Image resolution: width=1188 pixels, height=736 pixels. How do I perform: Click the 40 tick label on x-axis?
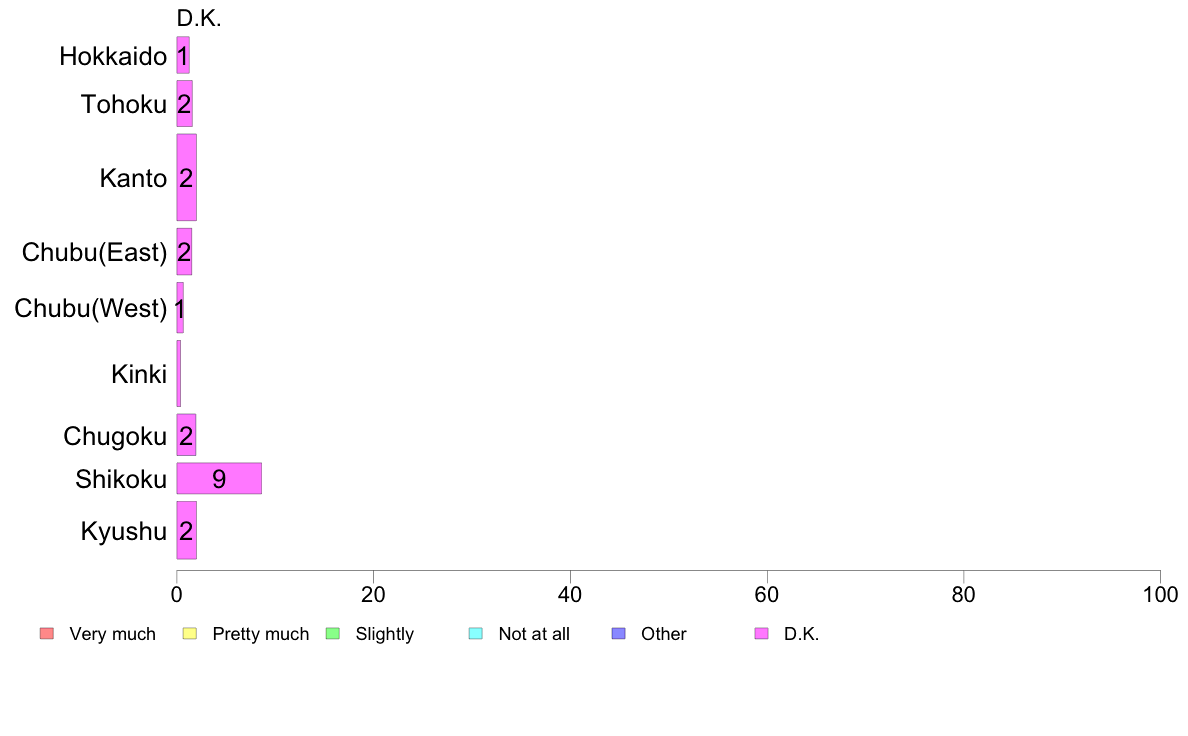coord(570,594)
